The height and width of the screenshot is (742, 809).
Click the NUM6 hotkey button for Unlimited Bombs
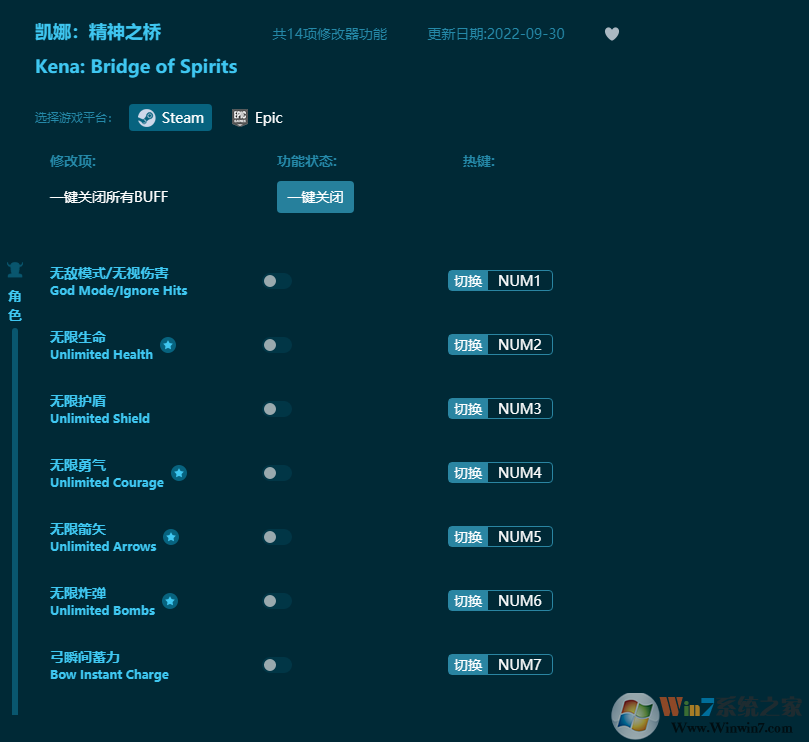(x=519, y=601)
